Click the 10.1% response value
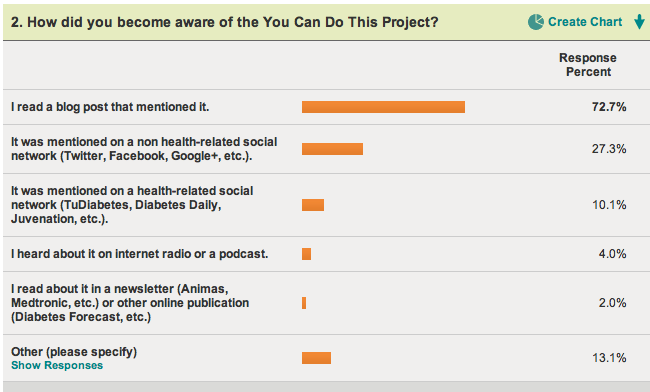 [609, 205]
